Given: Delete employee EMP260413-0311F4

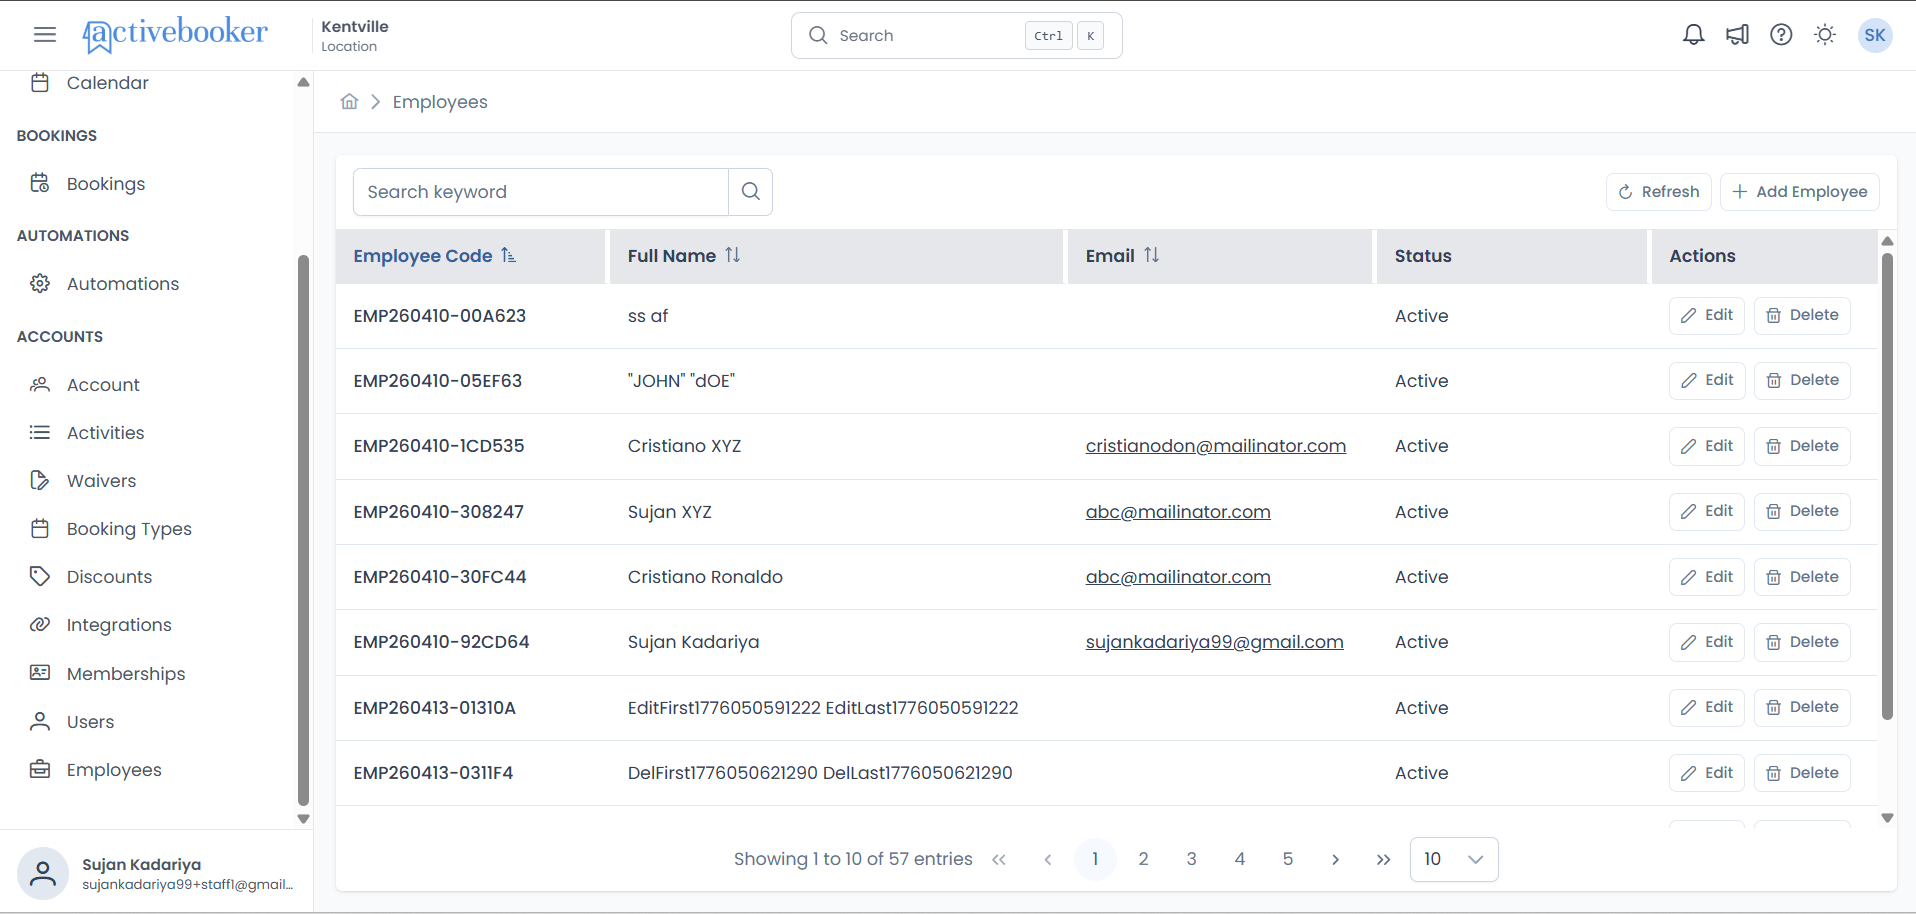Looking at the screenshot, I should (1802, 773).
